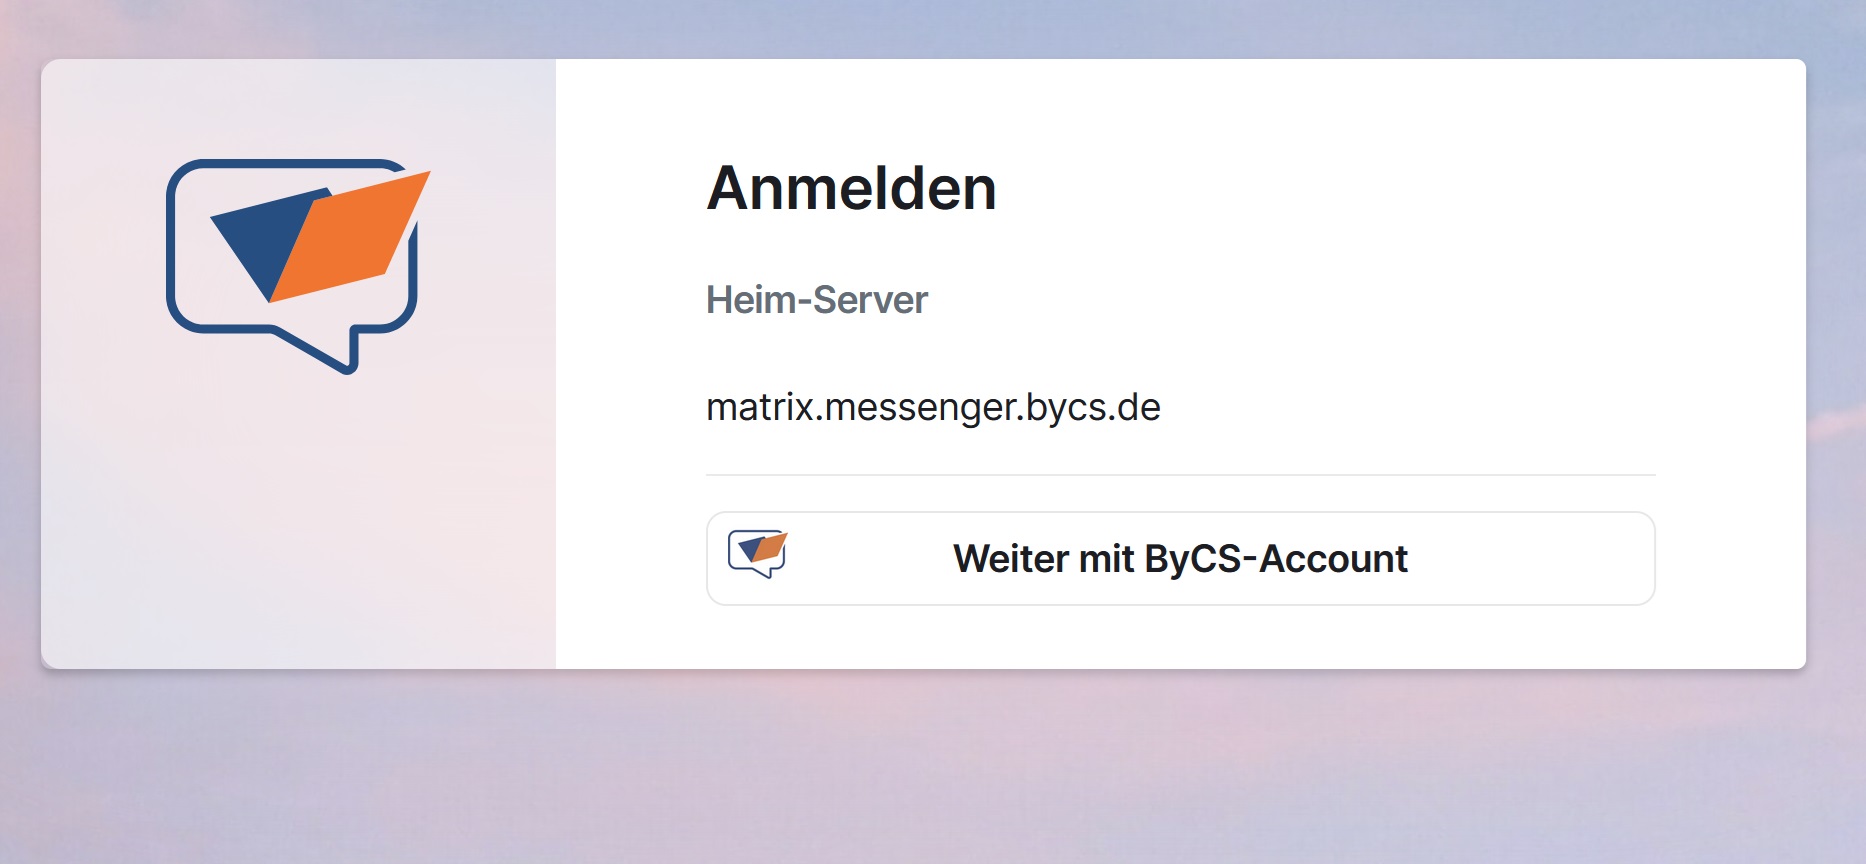The width and height of the screenshot is (1866, 864).
Task: Click the pastel background below the login card
Action: [x=932, y=770]
